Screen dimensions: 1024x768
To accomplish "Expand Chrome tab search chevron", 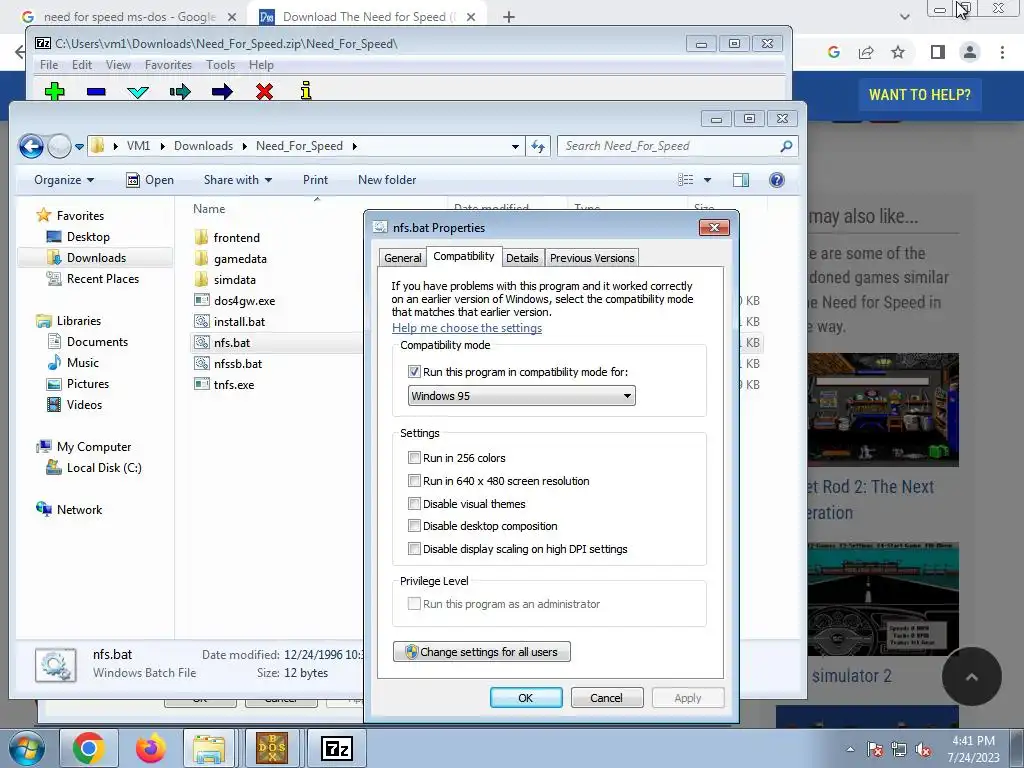I will pyautogui.click(x=904, y=17).
